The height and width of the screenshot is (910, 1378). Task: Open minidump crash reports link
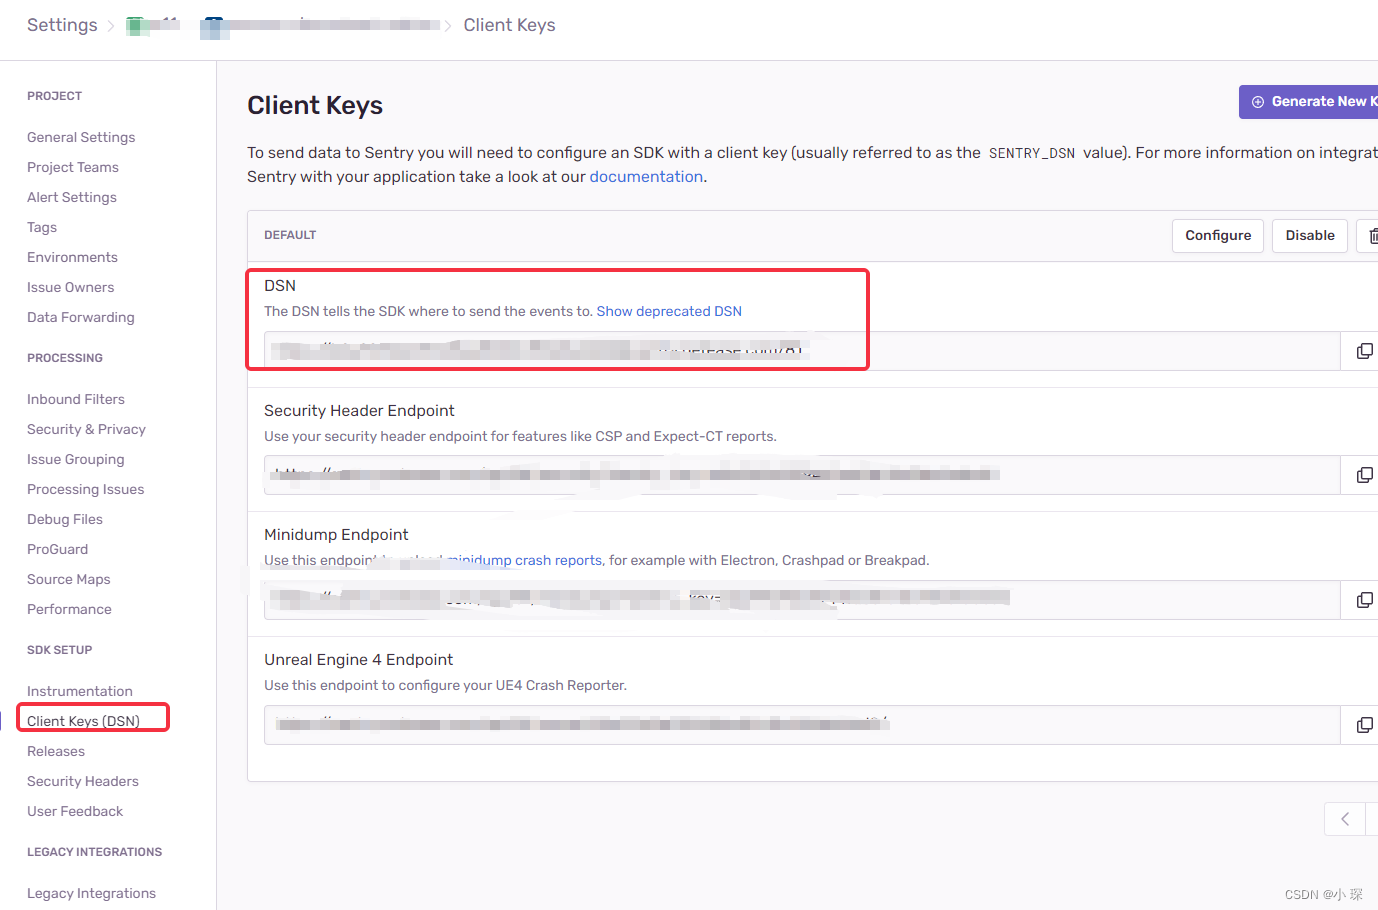click(x=525, y=560)
